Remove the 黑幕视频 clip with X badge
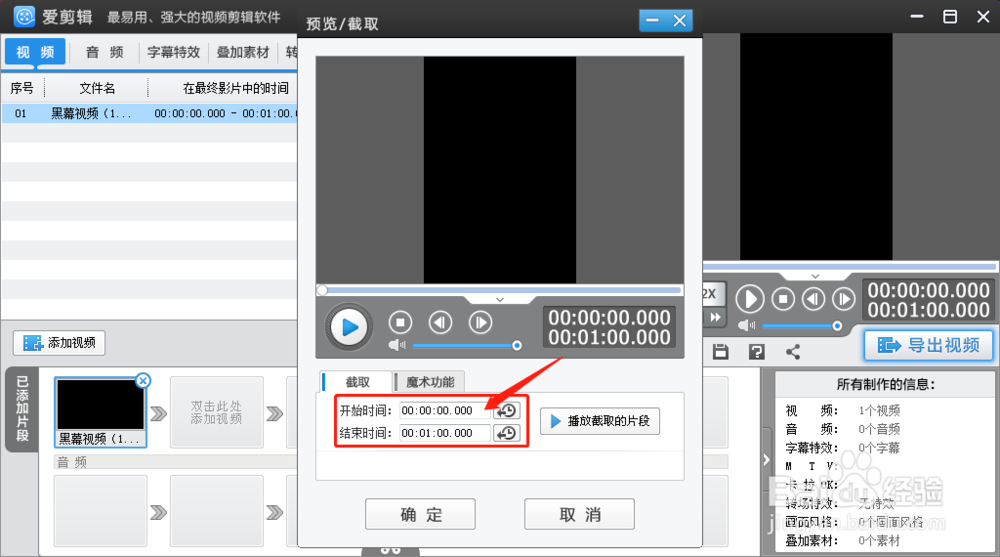This screenshot has width=1000, height=557. click(143, 381)
